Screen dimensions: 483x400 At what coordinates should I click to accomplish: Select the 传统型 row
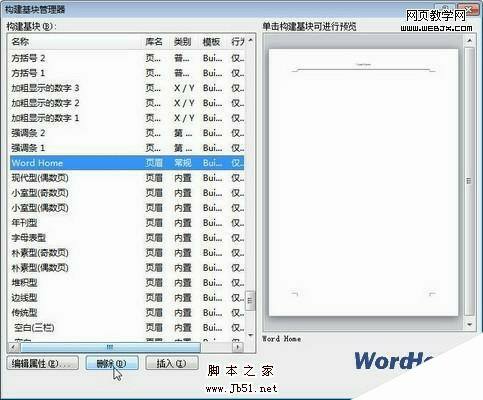pos(127,313)
